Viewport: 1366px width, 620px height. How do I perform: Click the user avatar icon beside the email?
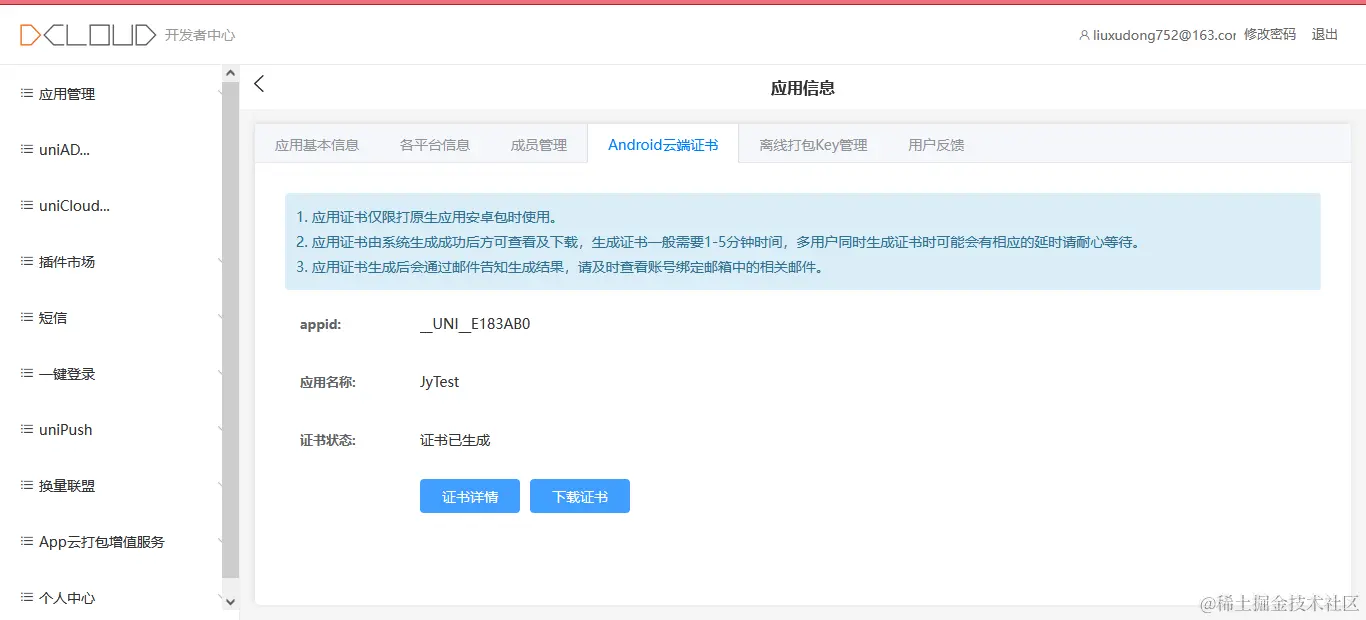click(x=1084, y=35)
